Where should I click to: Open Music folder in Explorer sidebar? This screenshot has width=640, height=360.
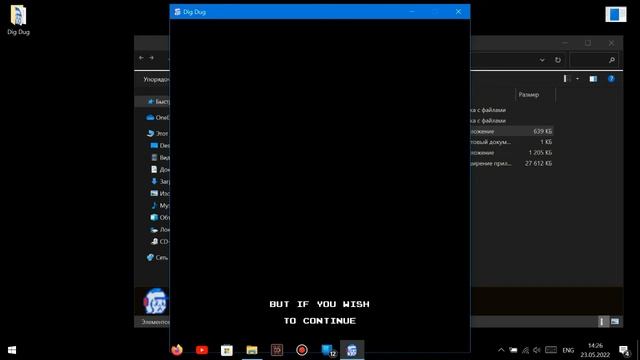click(x=160, y=205)
